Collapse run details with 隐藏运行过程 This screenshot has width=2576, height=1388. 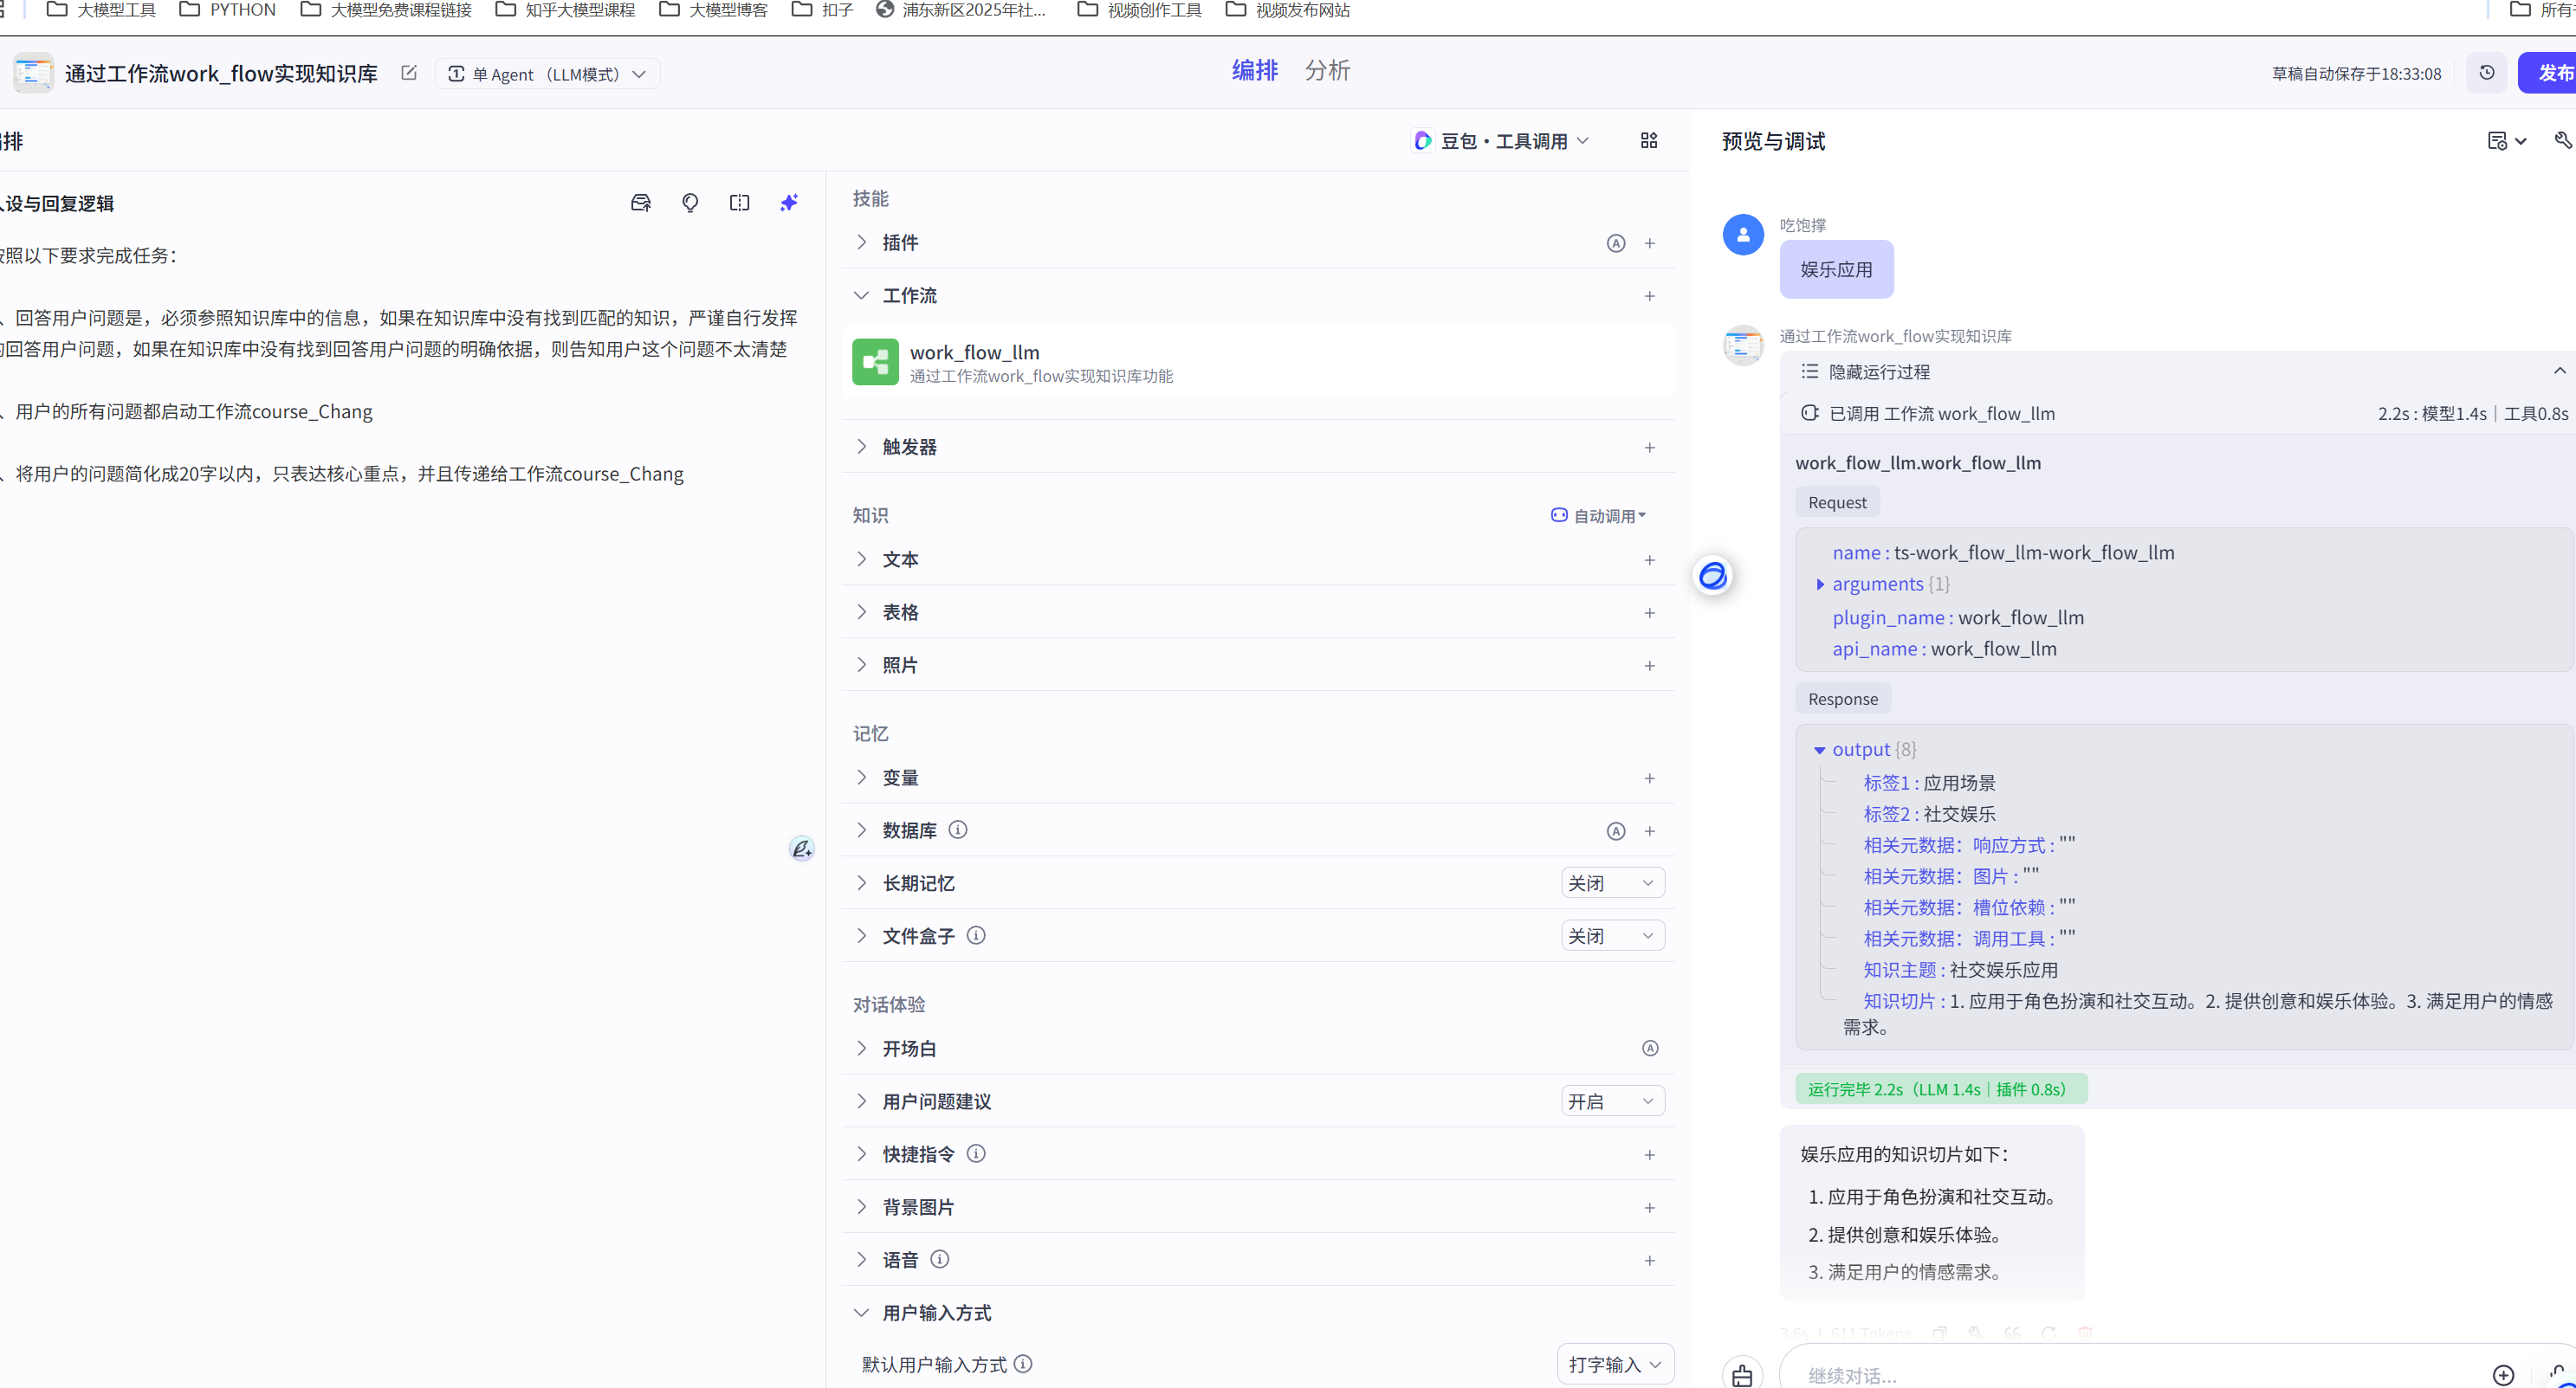(x=1878, y=372)
